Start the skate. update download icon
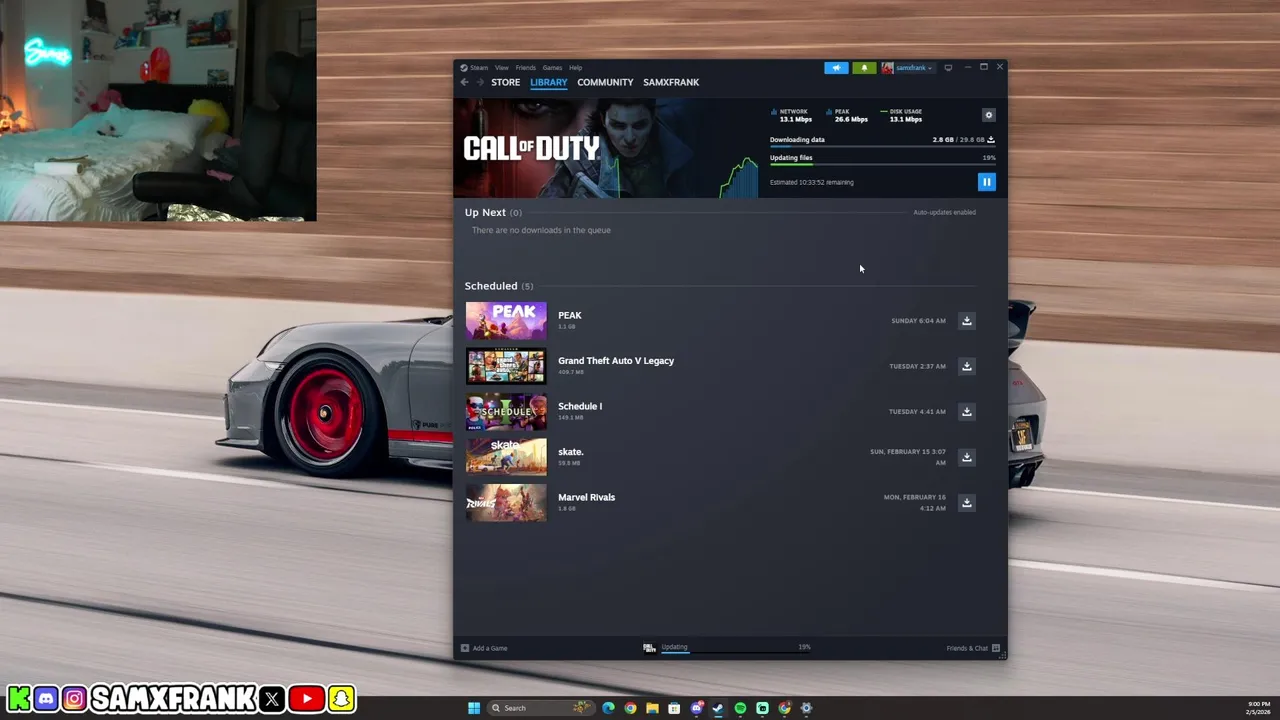The height and width of the screenshot is (720, 1280). [x=966, y=457]
